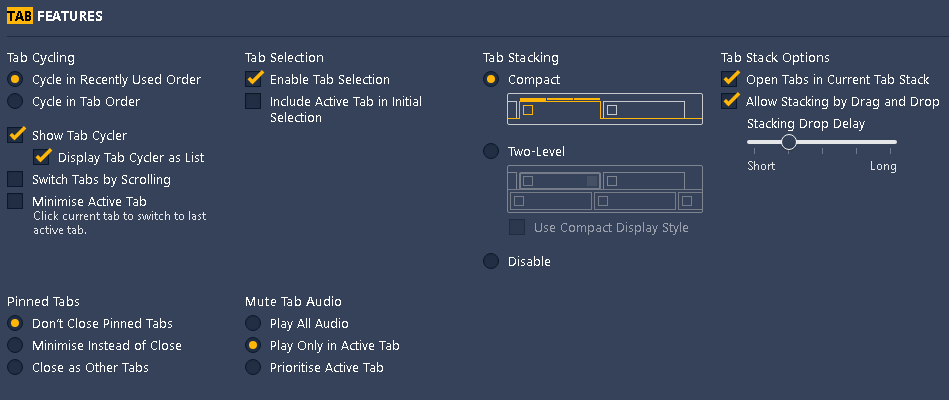Click the Stacking Drop Delay slider handle
This screenshot has height=400, width=949.
(789, 142)
